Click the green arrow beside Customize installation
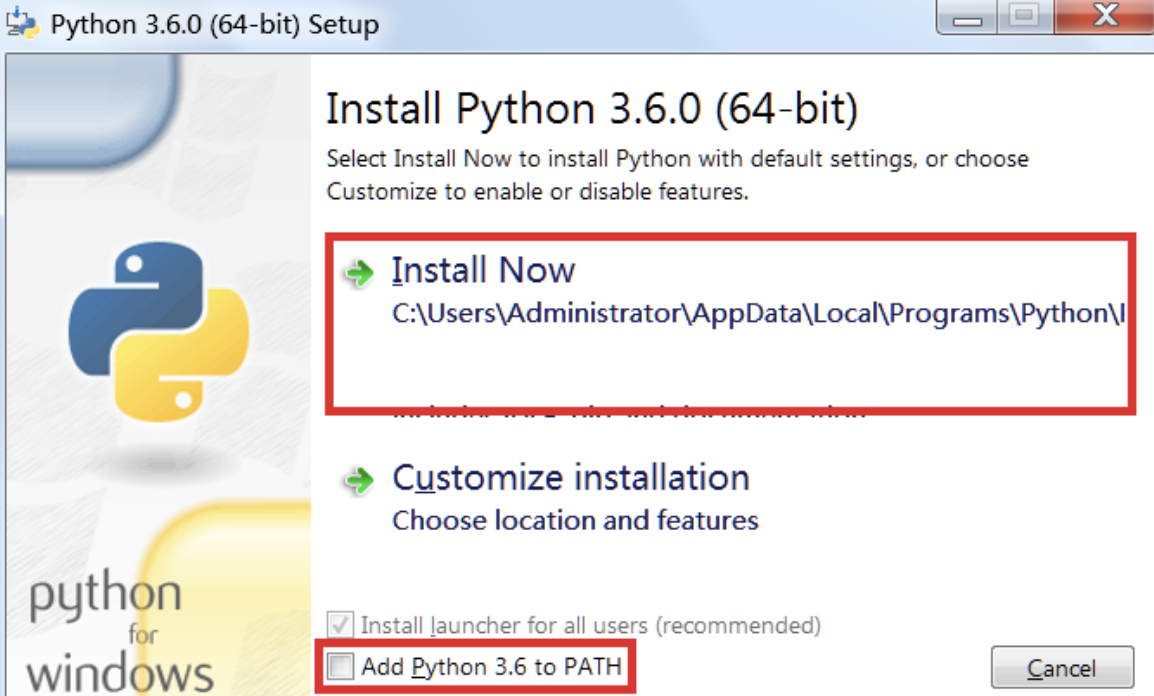The height and width of the screenshot is (696, 1154). [358, 481]
